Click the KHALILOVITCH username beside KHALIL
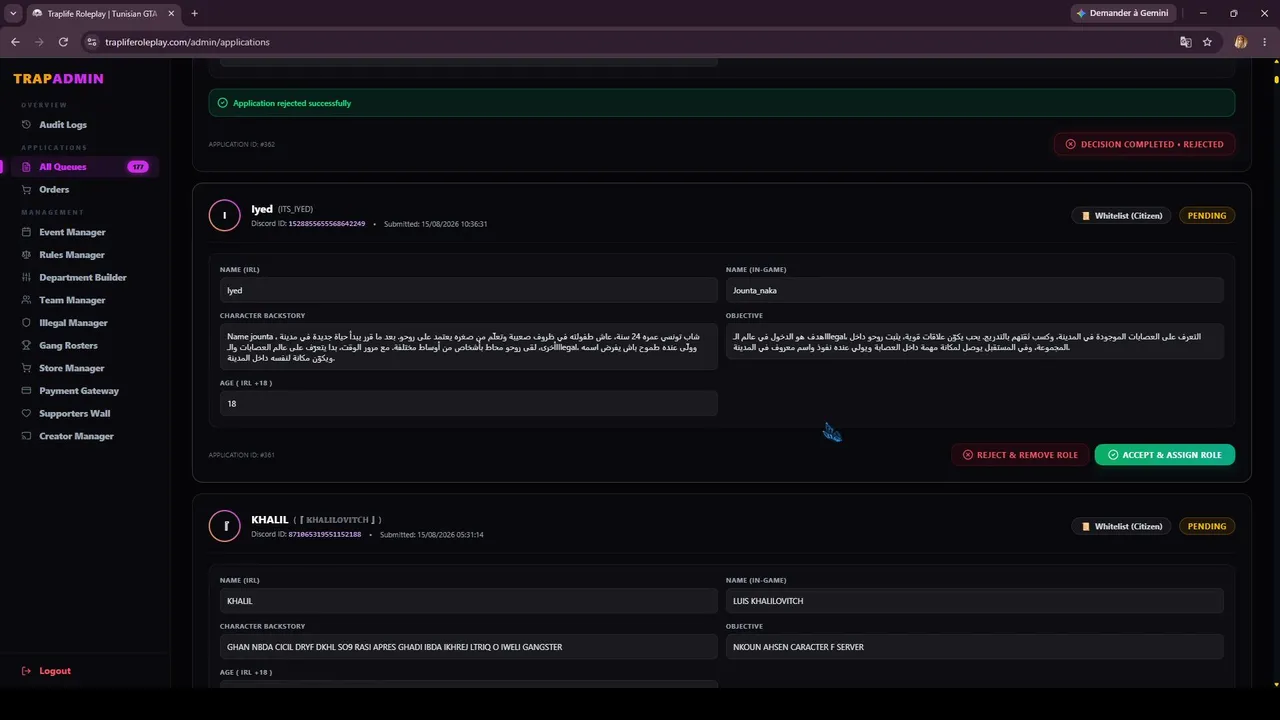Screen dimensions: 1280x720 [337, 520]
